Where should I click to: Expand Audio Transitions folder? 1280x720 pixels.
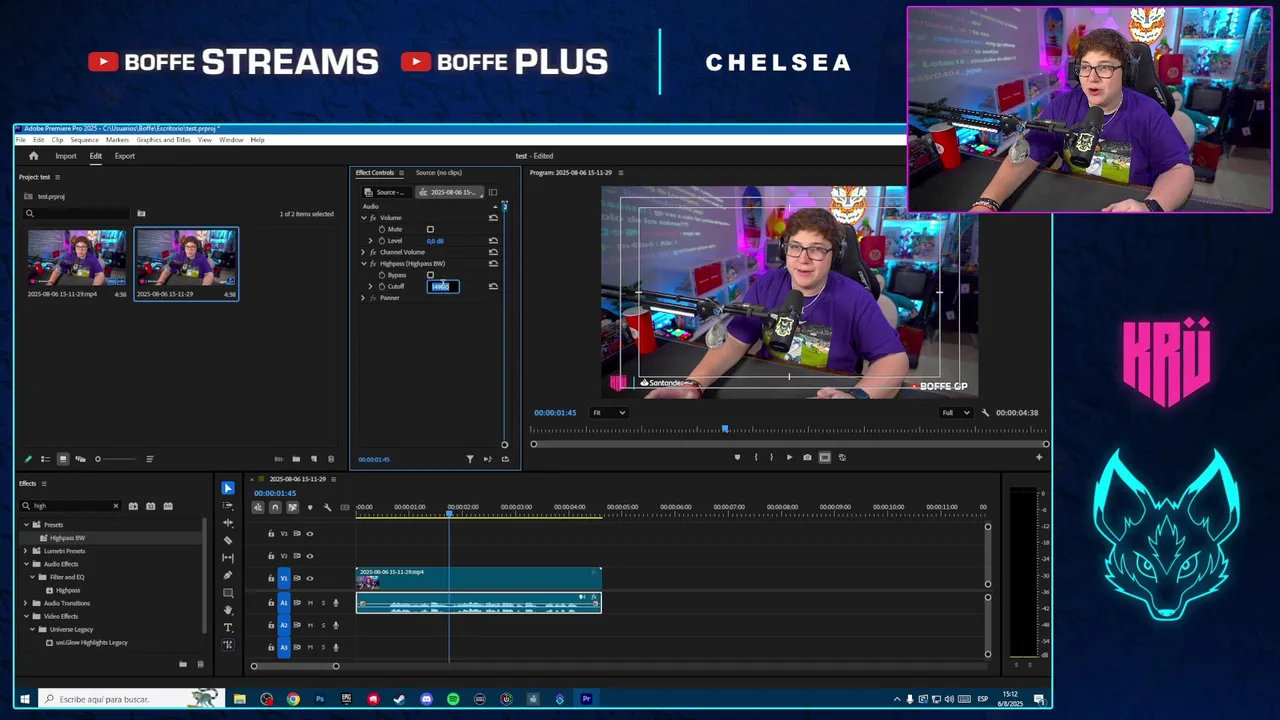tap(26, 603)
